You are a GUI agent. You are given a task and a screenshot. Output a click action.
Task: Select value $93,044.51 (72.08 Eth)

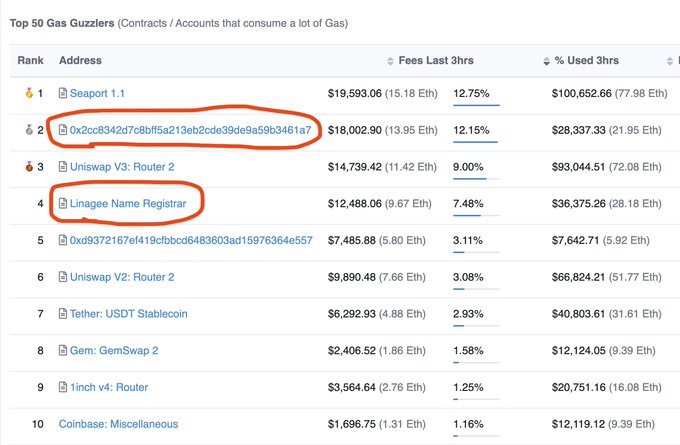point(606,167)
